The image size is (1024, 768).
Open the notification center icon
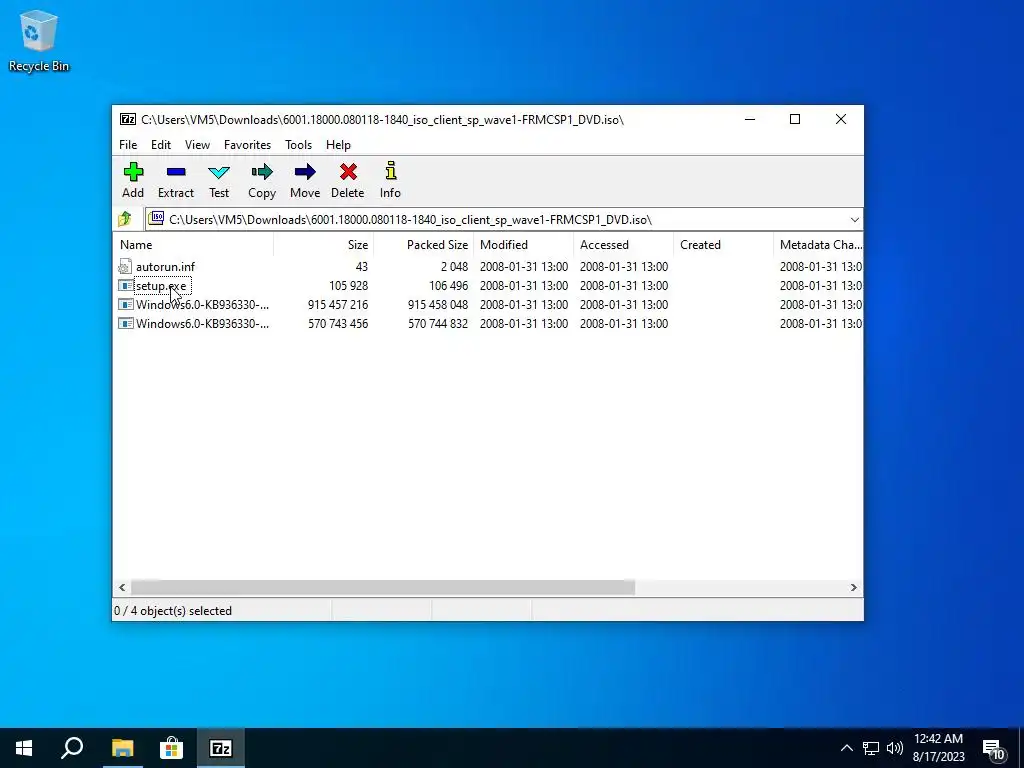(994, 750)
